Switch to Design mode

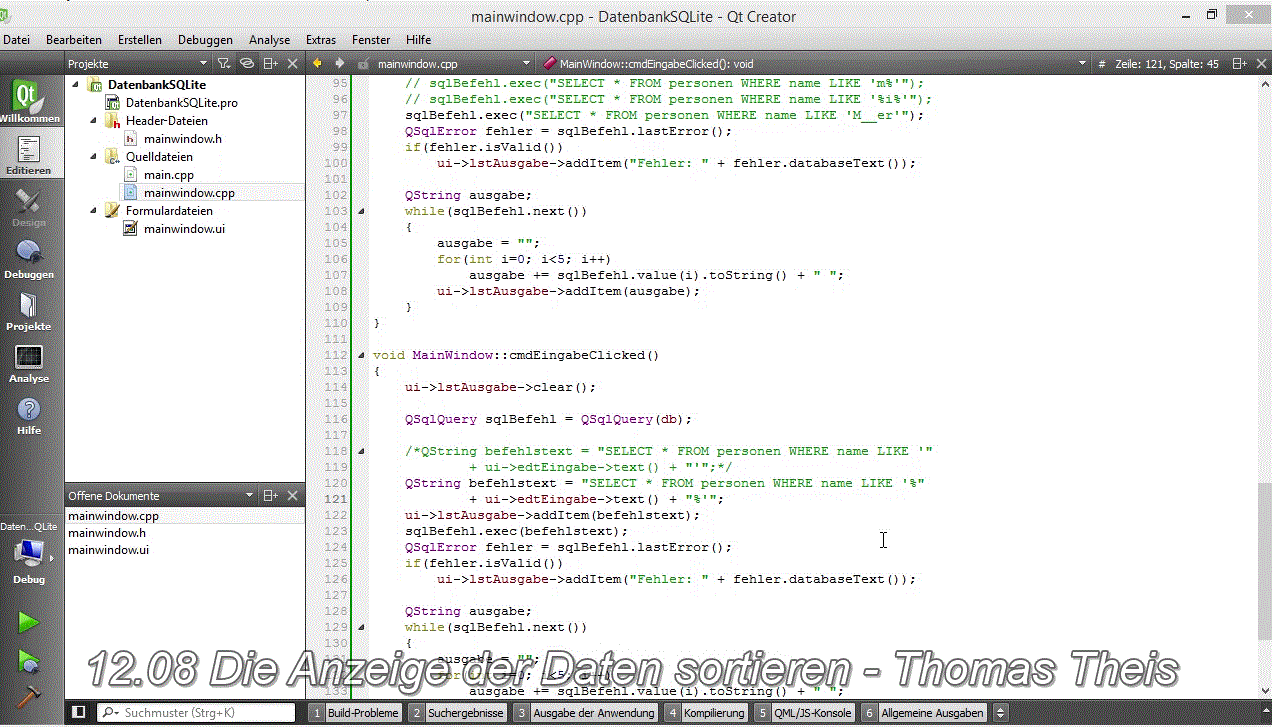[29, 206]
